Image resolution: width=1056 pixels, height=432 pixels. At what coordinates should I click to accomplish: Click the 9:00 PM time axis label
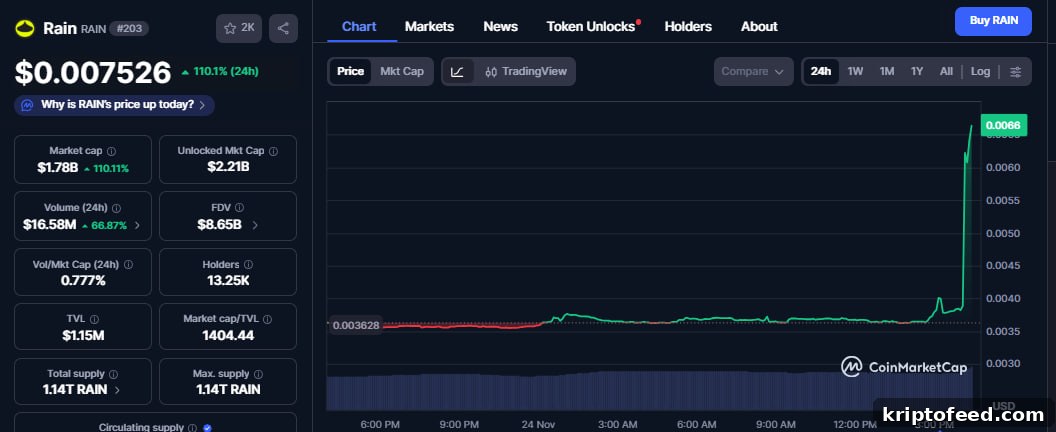(x=459, y=425)
